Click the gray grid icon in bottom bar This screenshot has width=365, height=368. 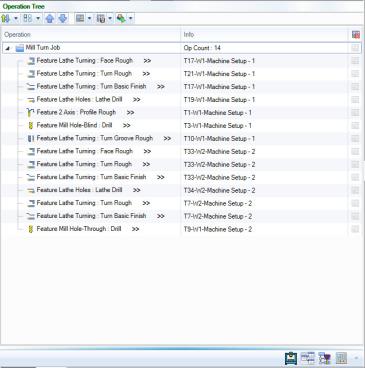coord(341,358)
